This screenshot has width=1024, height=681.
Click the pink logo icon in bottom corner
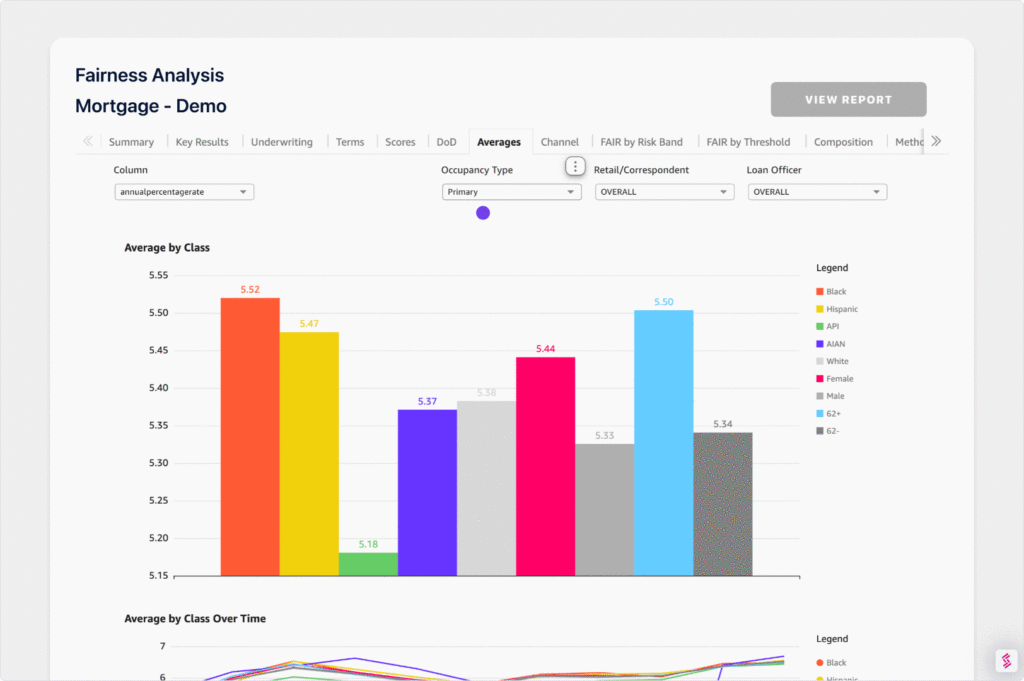pos(1005,661)
